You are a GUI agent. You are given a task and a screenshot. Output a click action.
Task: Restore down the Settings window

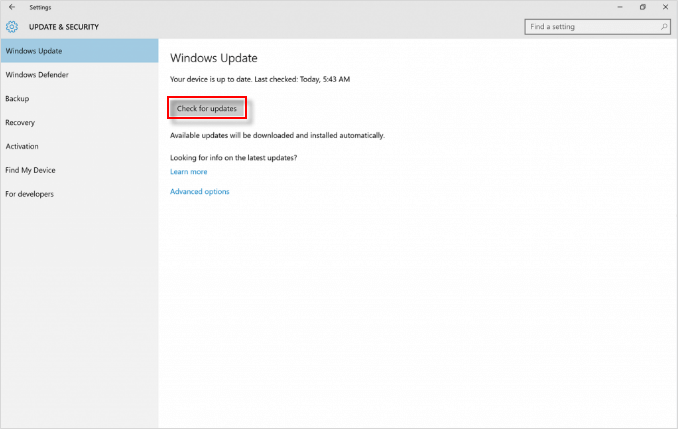pyautogui.click(x=643, y=7)
